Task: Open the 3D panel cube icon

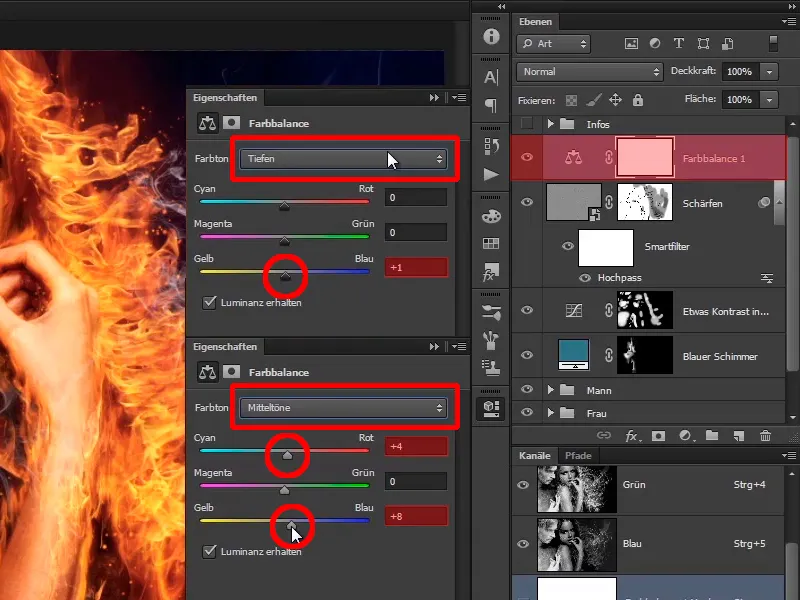Action: [491, 409]
